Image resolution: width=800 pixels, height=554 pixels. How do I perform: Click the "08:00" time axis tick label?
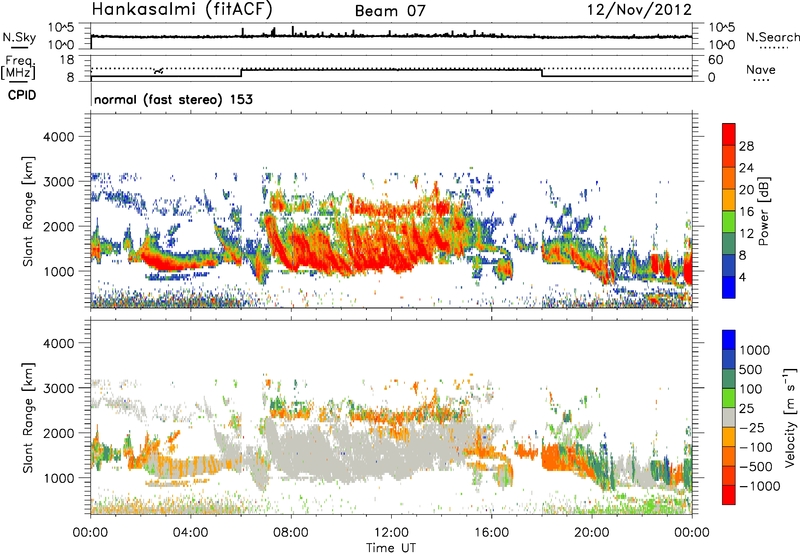point(291,533)
